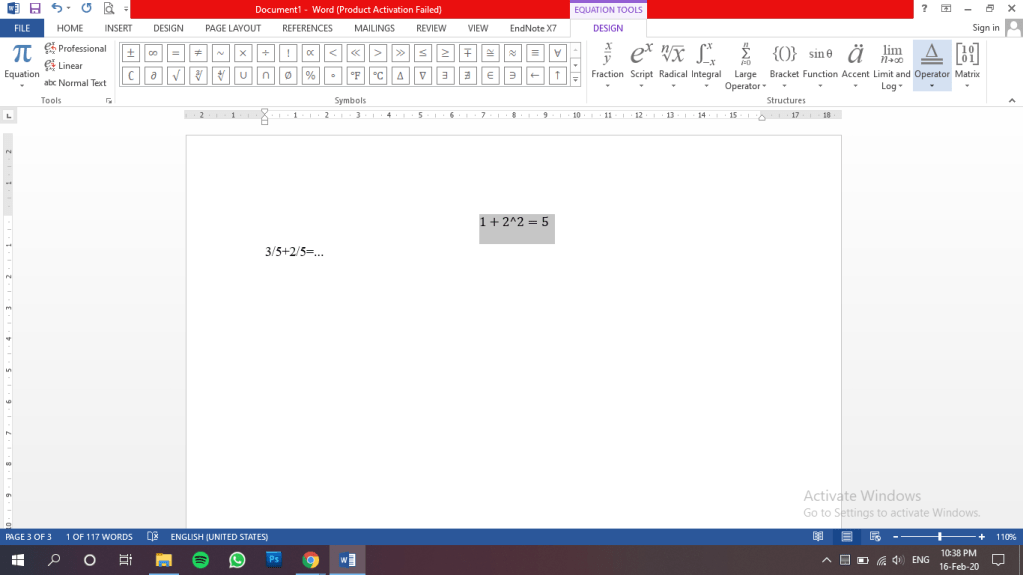Open the REFERENCES ribbon tab
1023x575 pixels.
point(307,28)
